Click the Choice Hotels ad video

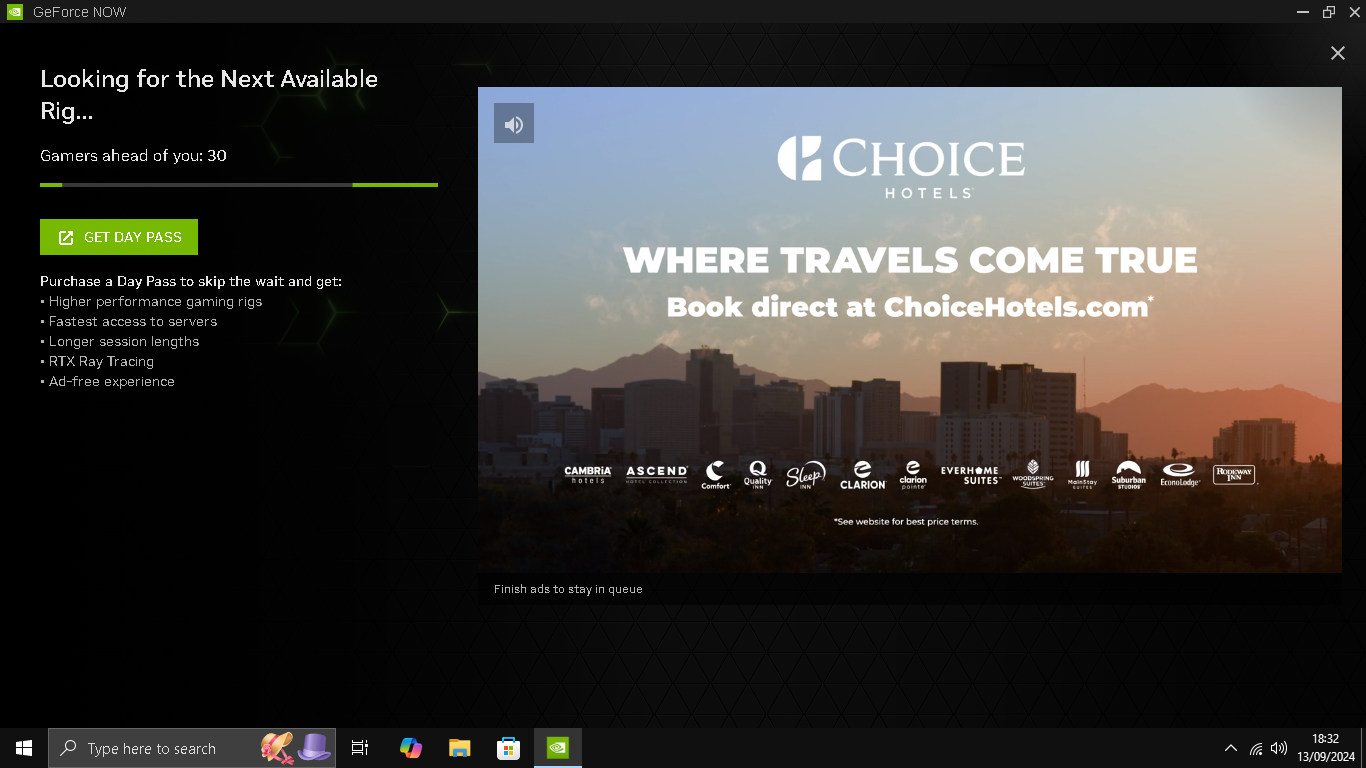point(910,330)
